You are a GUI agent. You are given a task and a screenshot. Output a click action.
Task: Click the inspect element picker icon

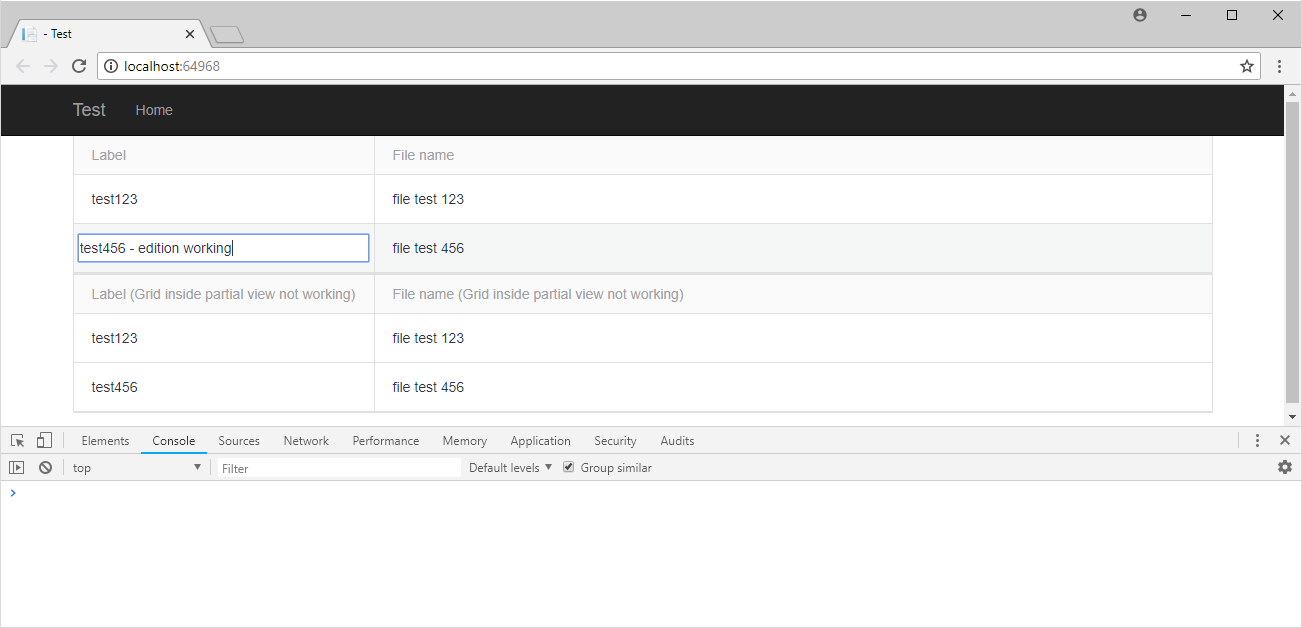pyautogui.click(x=17, y=441)
